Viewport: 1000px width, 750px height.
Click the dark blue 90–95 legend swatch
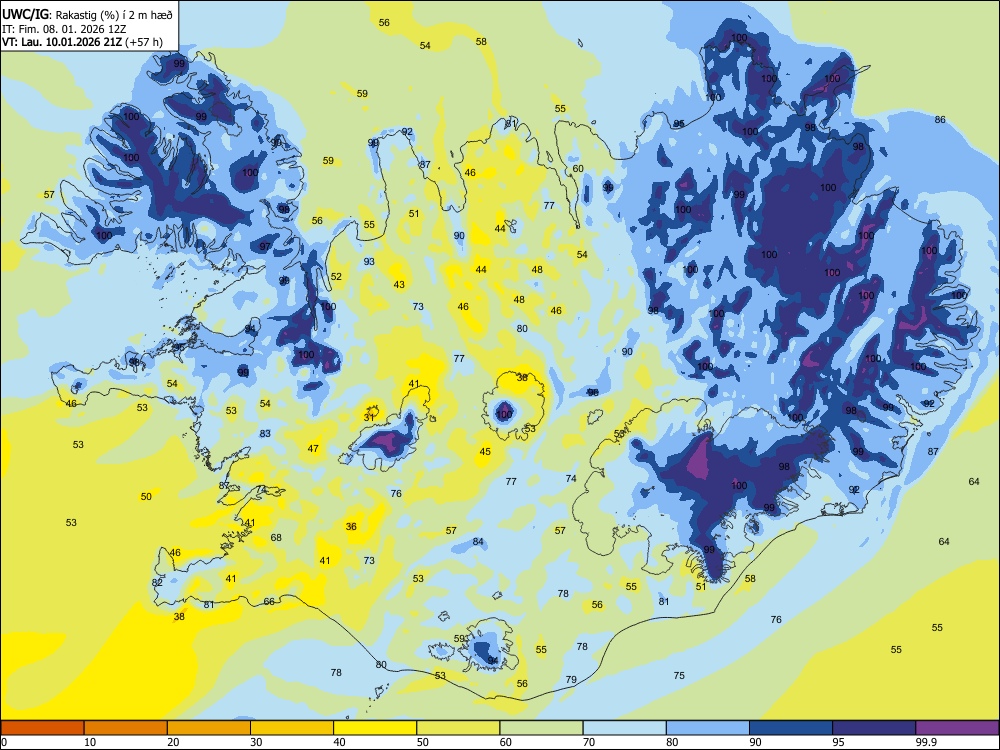[791, 728]
